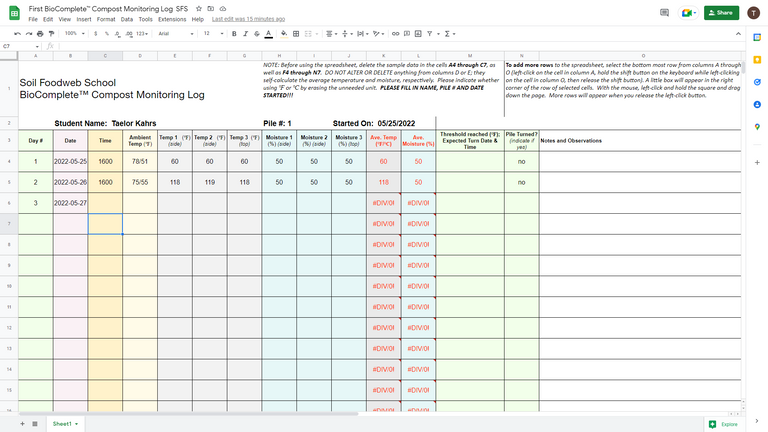Open horizontal align dropdown
The image size is (768, 432).
click(x=331, y=34)
